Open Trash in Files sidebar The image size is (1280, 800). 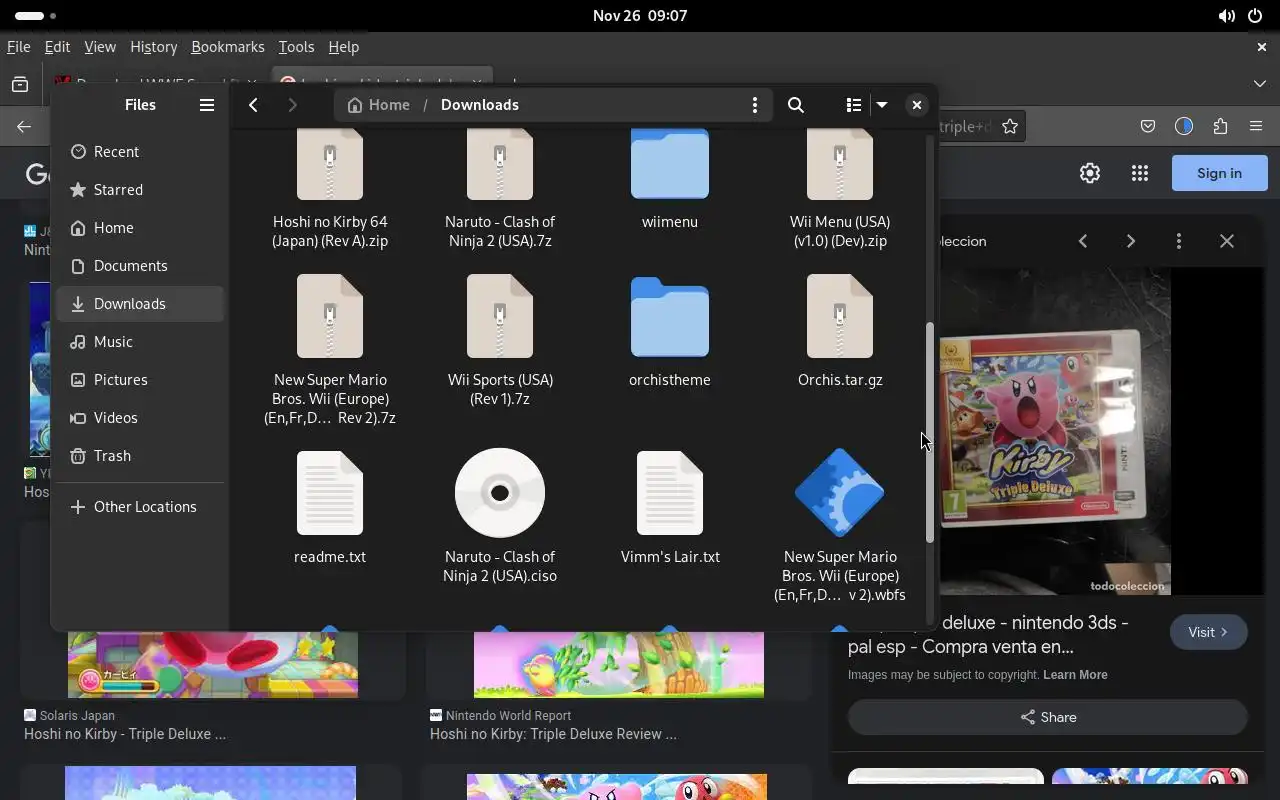[140, 456]
